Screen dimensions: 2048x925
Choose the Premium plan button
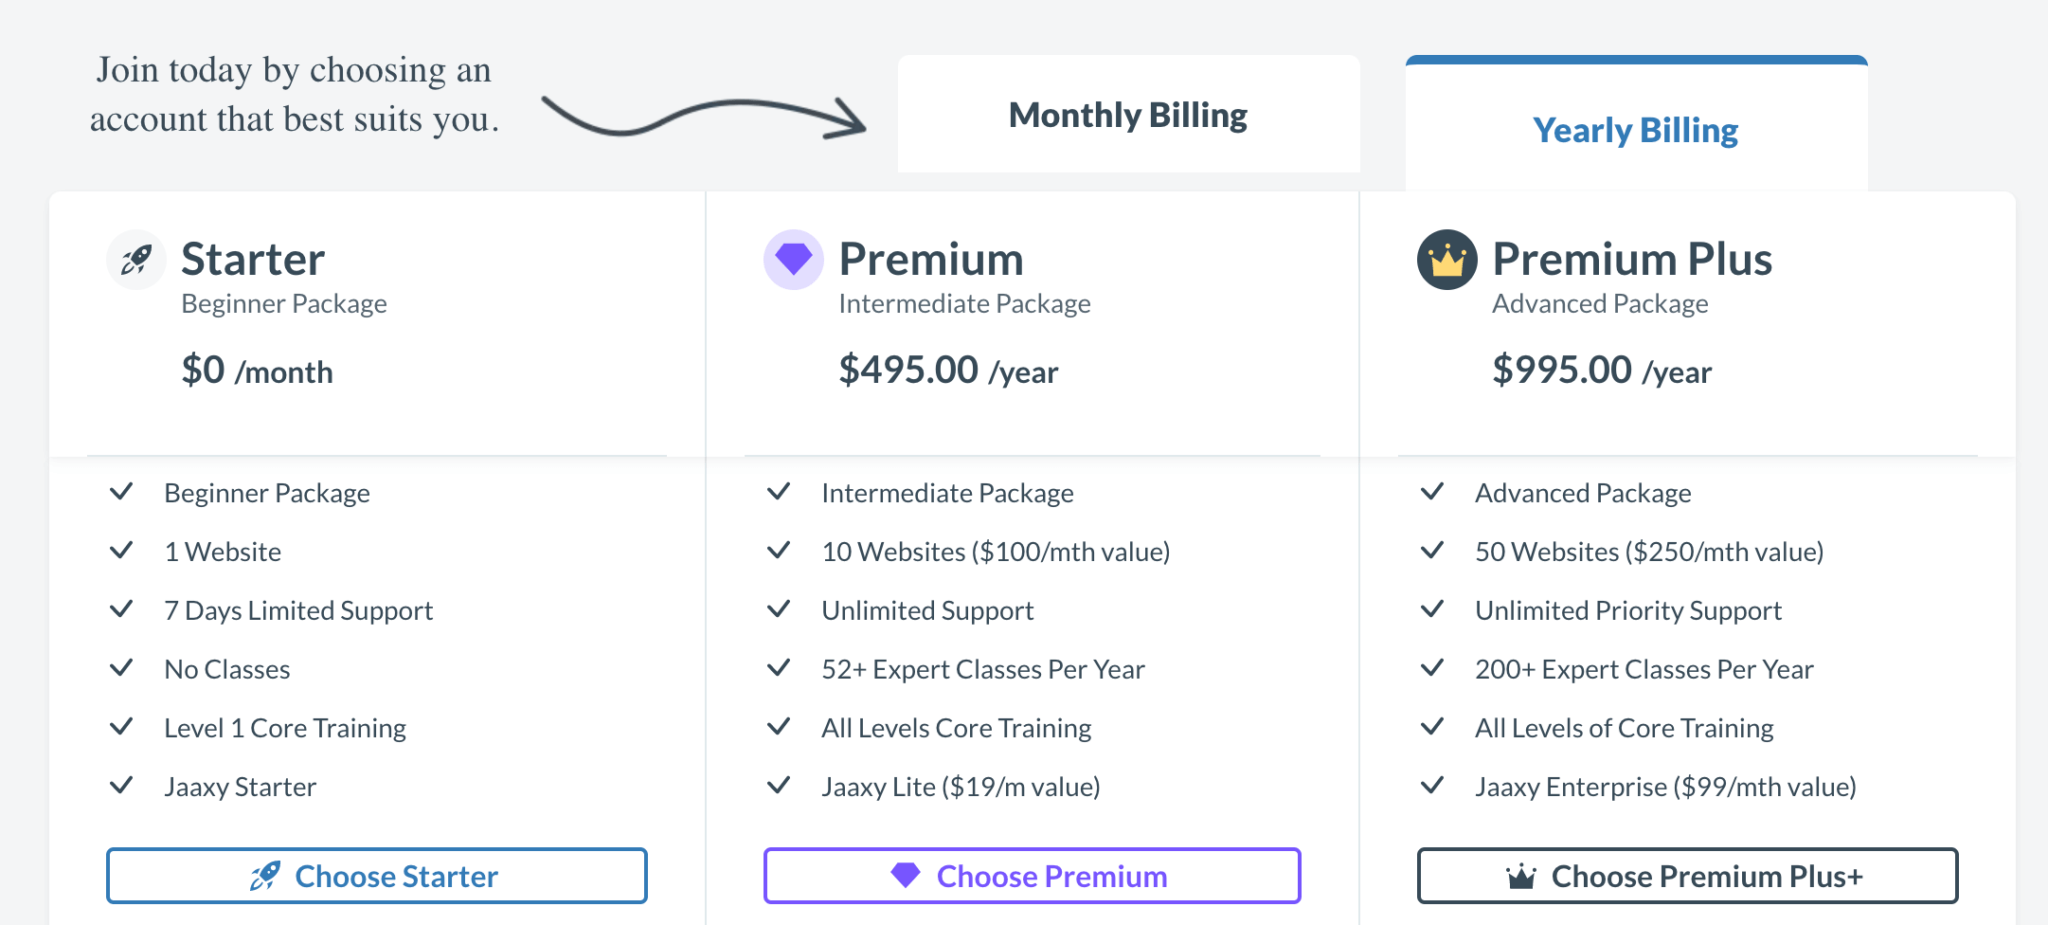[x=1032, y=876]
